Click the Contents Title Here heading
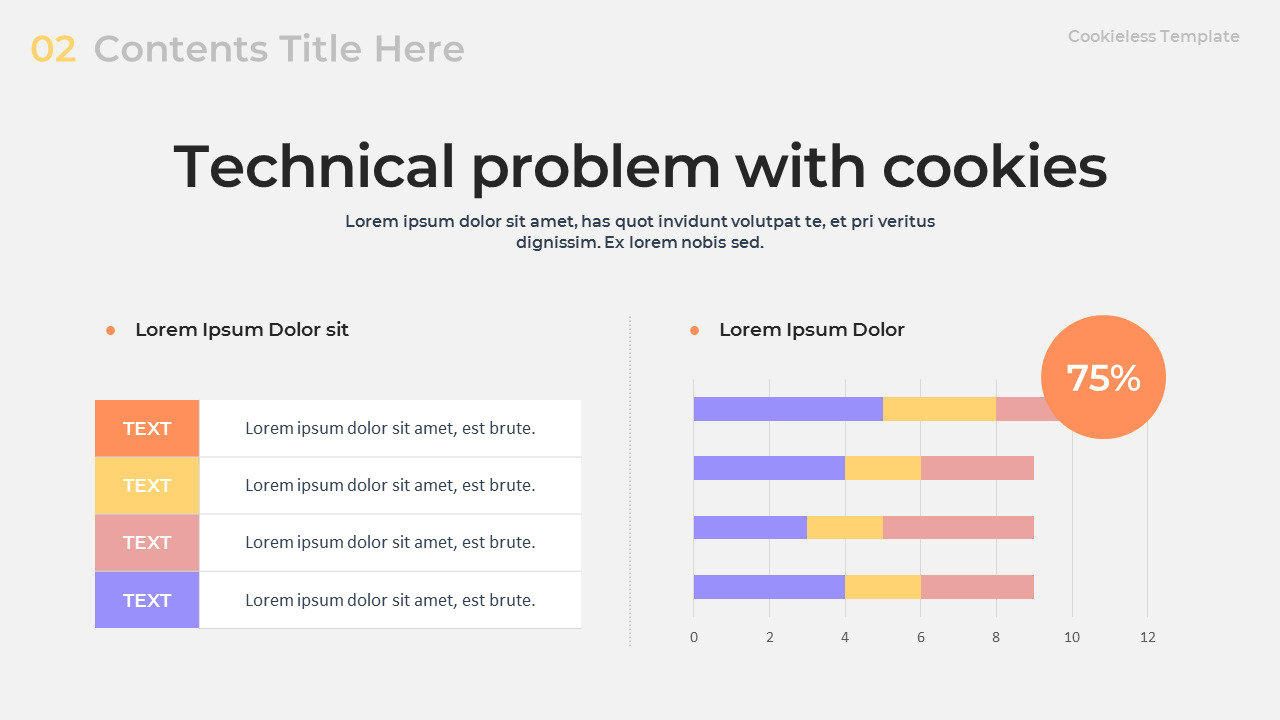The image size is (1280, 720). click(x=279, y=49)
